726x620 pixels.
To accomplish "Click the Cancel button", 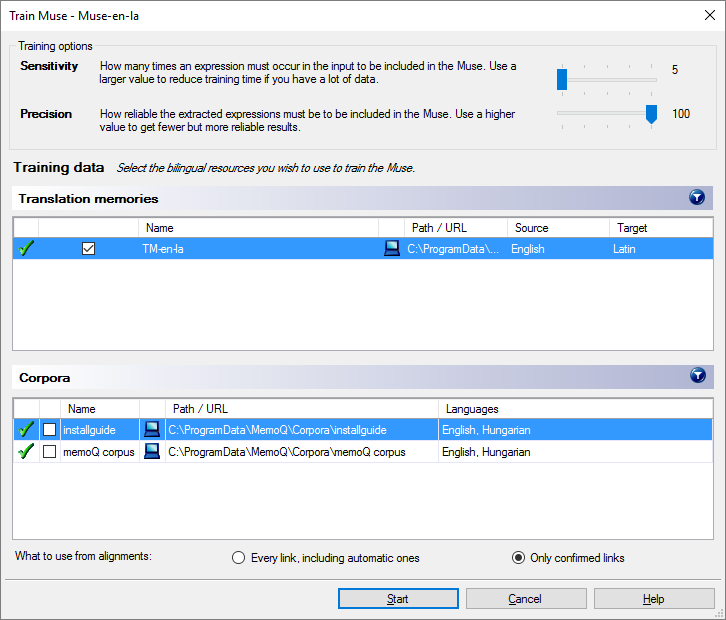I will [x=525, y=599].
